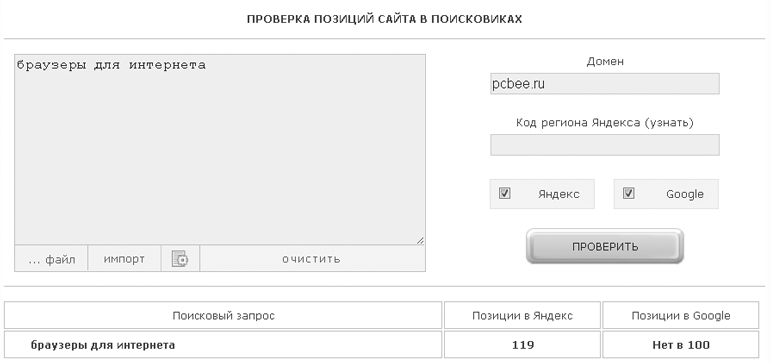
Task: Open the settings icon beside import
Action: [x=180, y=258]
